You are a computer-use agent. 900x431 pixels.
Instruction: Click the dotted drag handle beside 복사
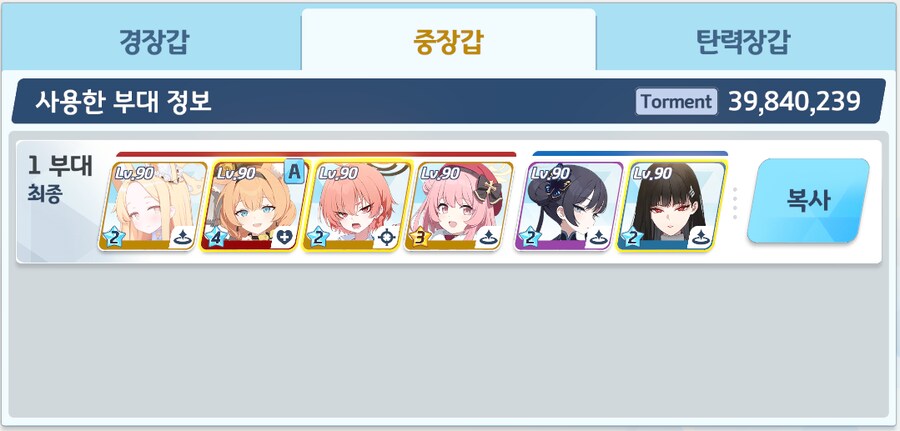tap(736, 203)
